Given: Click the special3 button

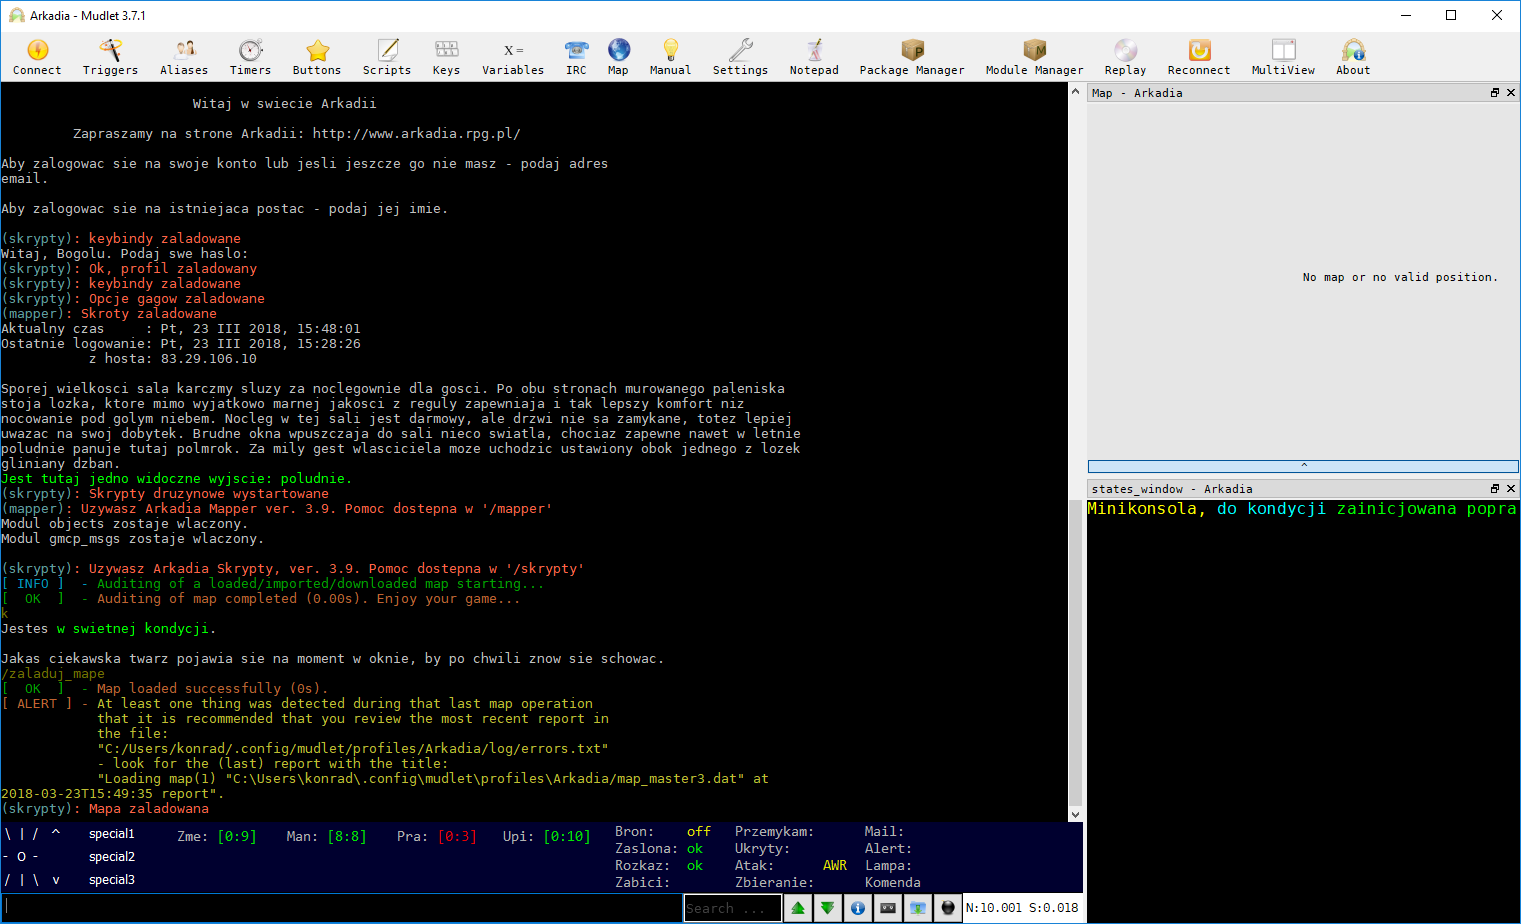Looking at the screenshot, I should [112, 880].
